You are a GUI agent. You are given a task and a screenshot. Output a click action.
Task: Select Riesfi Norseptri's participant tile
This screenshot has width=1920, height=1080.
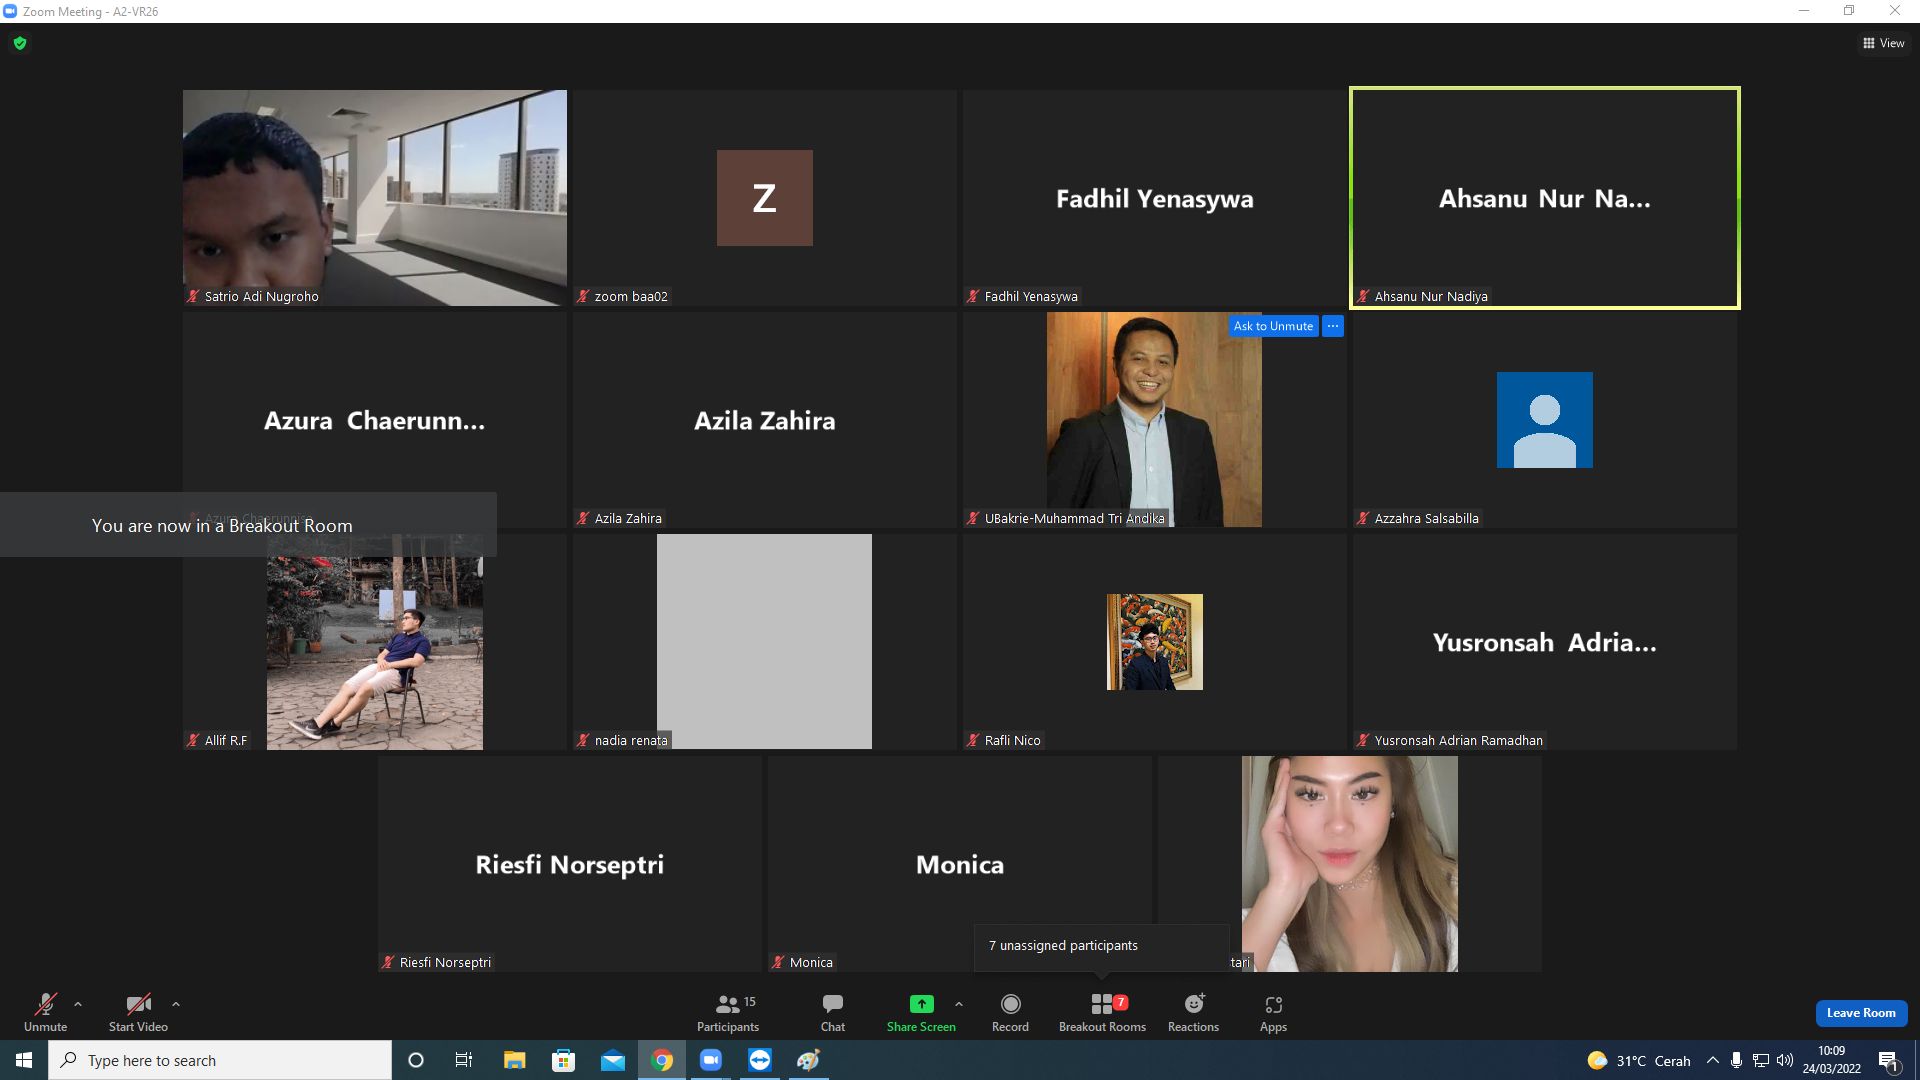tap(570, 864)
